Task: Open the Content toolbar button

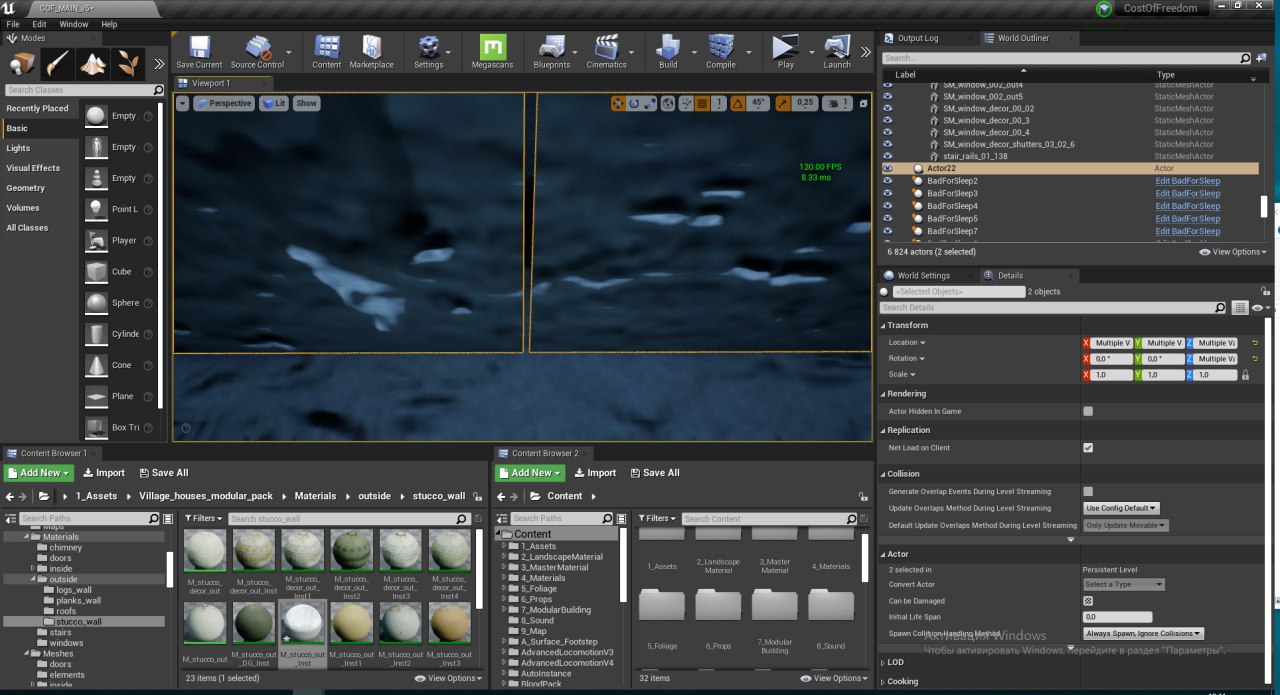Action: tap(326, 51)
